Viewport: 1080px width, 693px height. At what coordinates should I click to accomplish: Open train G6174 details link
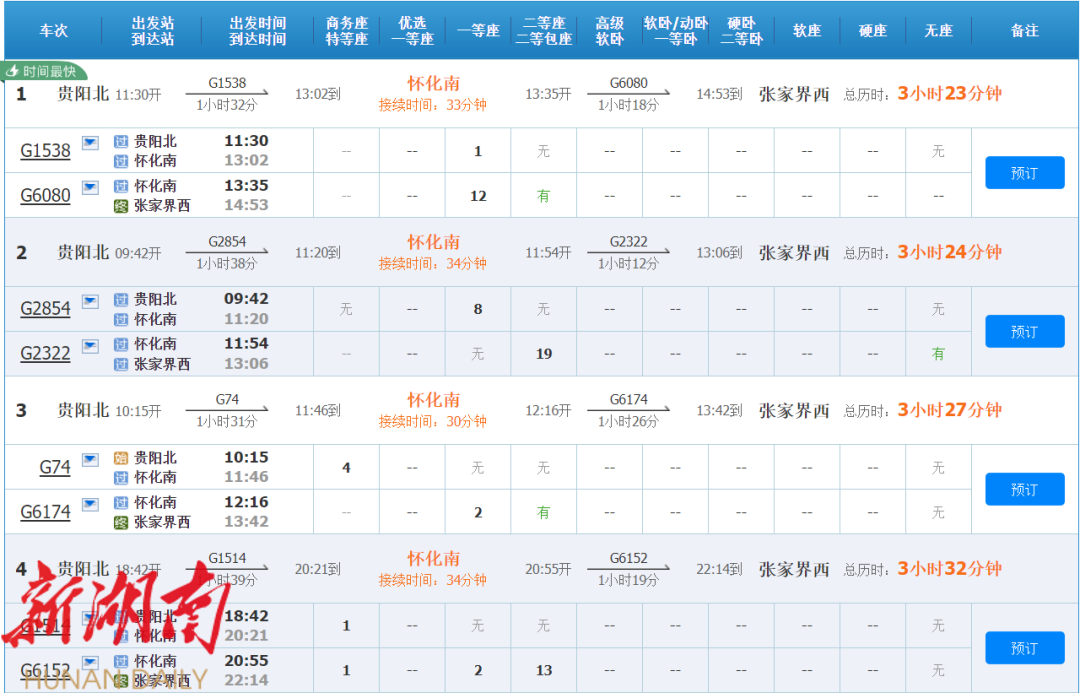[x=45, y=512]
